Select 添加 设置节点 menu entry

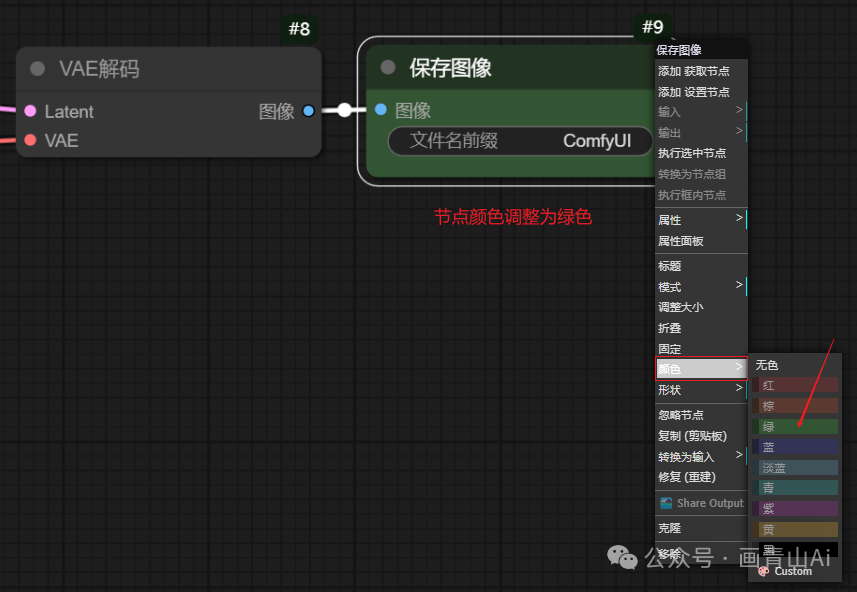tap(701, 92)
